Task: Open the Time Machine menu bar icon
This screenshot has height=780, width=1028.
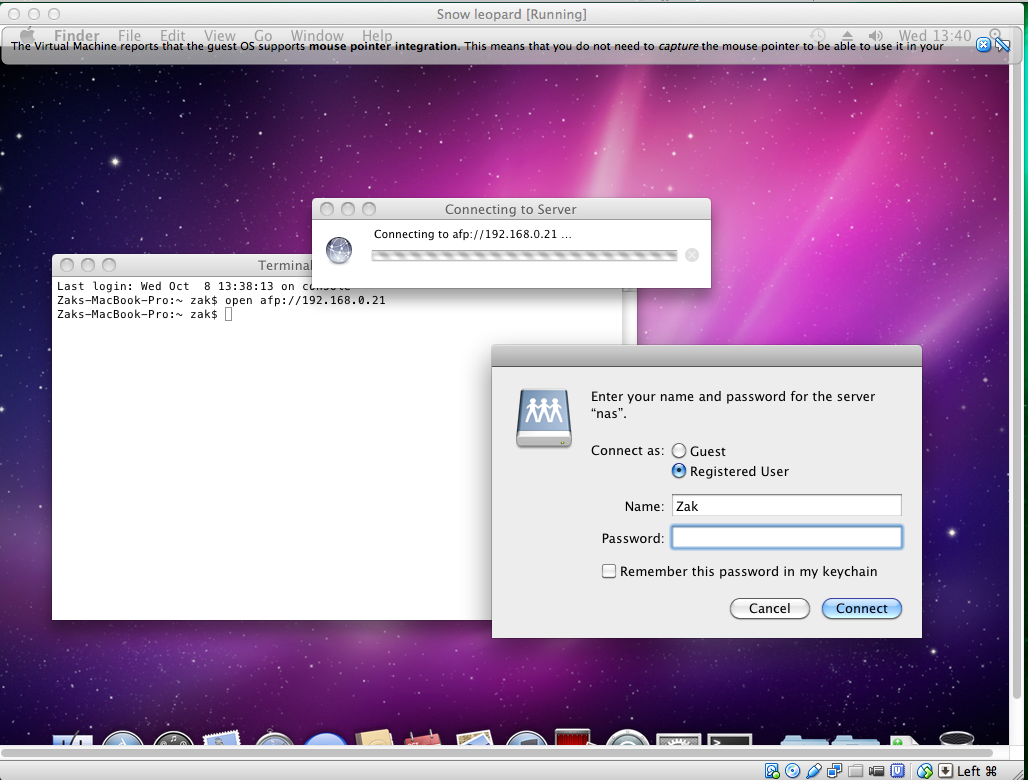Action: (818, 35)
